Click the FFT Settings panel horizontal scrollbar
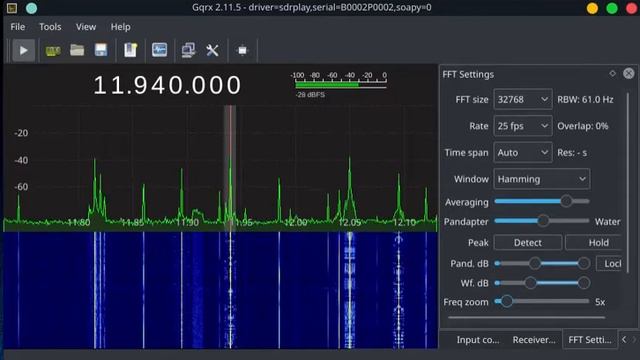 click(x=527, y=317)
